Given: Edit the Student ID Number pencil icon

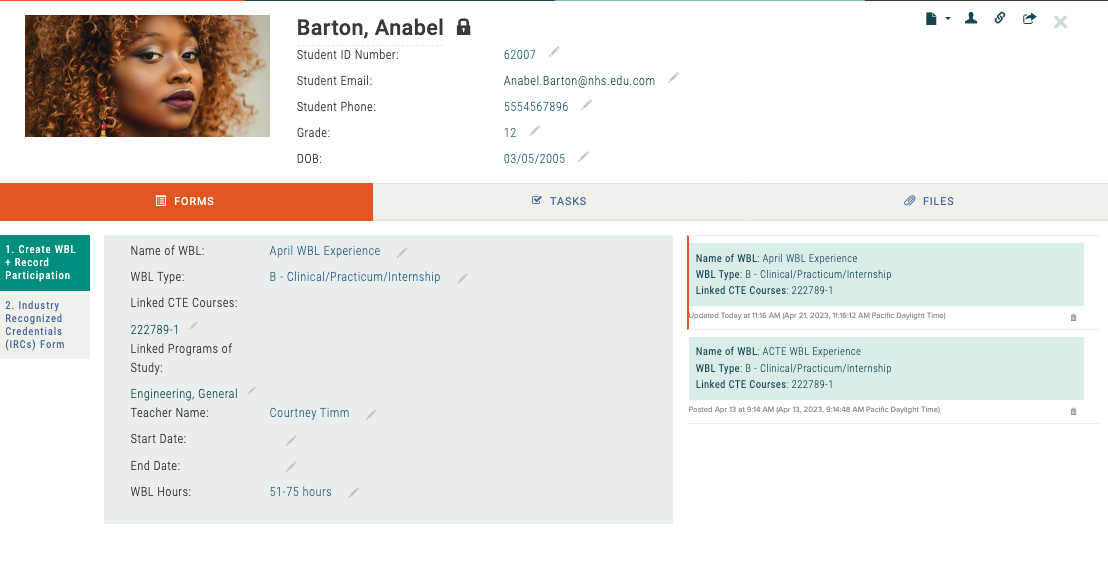Looking at the screenshot, I should 554,52.
